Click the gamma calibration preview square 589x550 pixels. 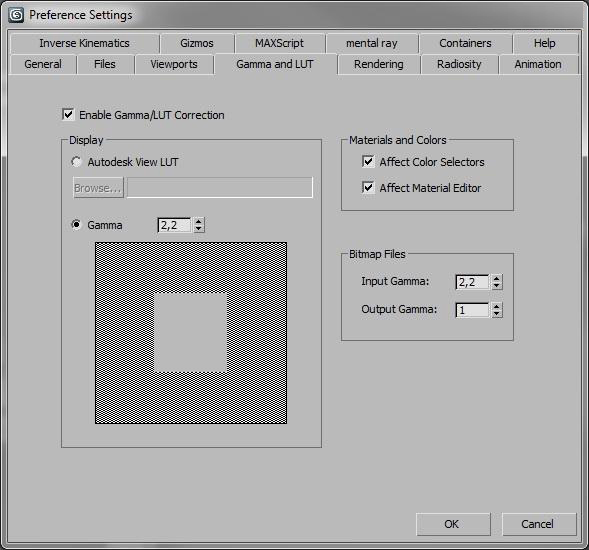pos(191,333)
